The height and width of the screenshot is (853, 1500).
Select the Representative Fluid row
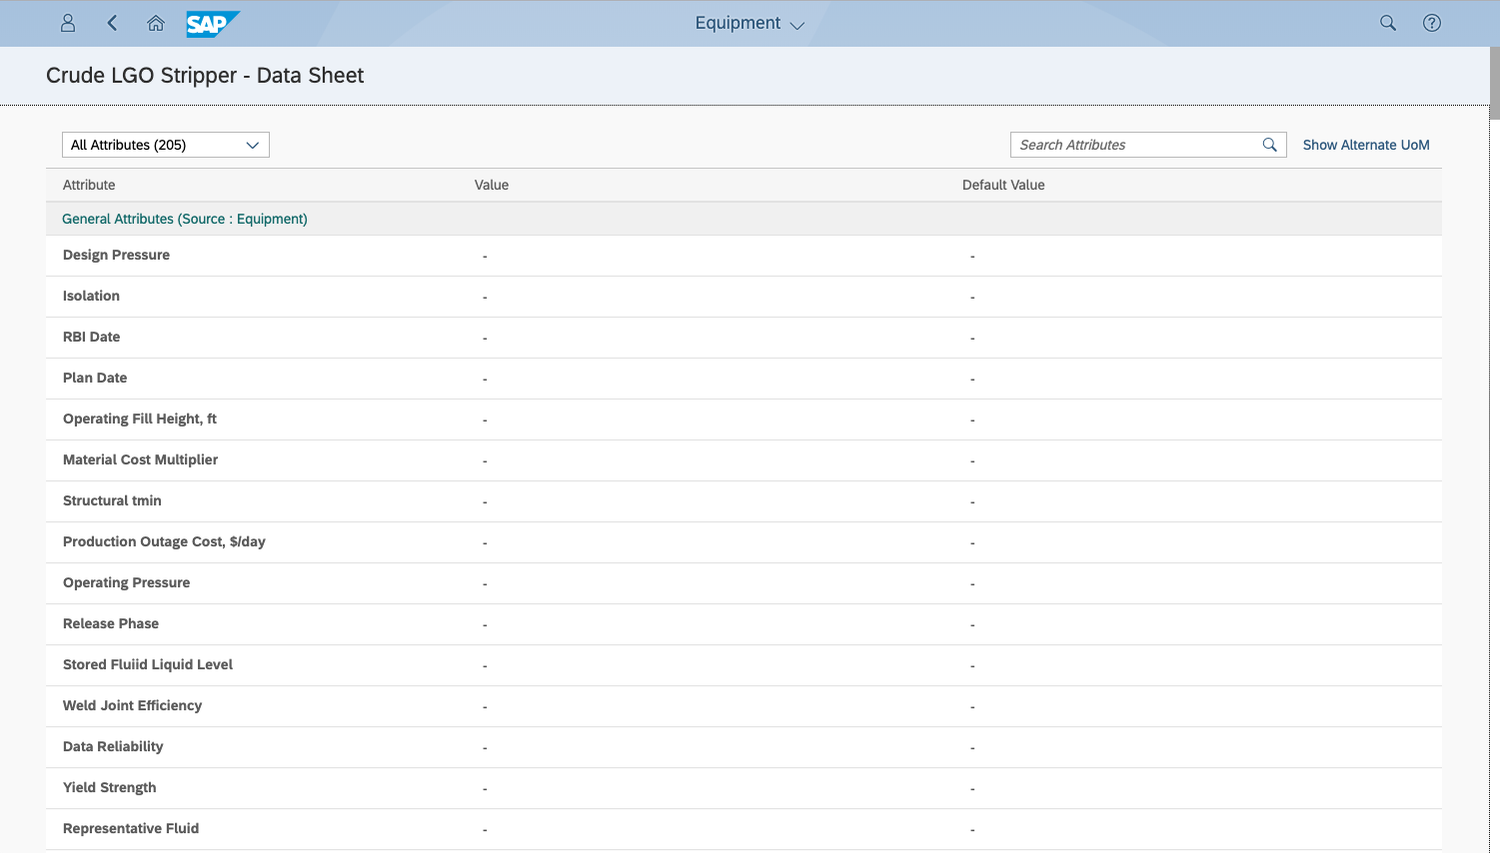click(131, 828)
